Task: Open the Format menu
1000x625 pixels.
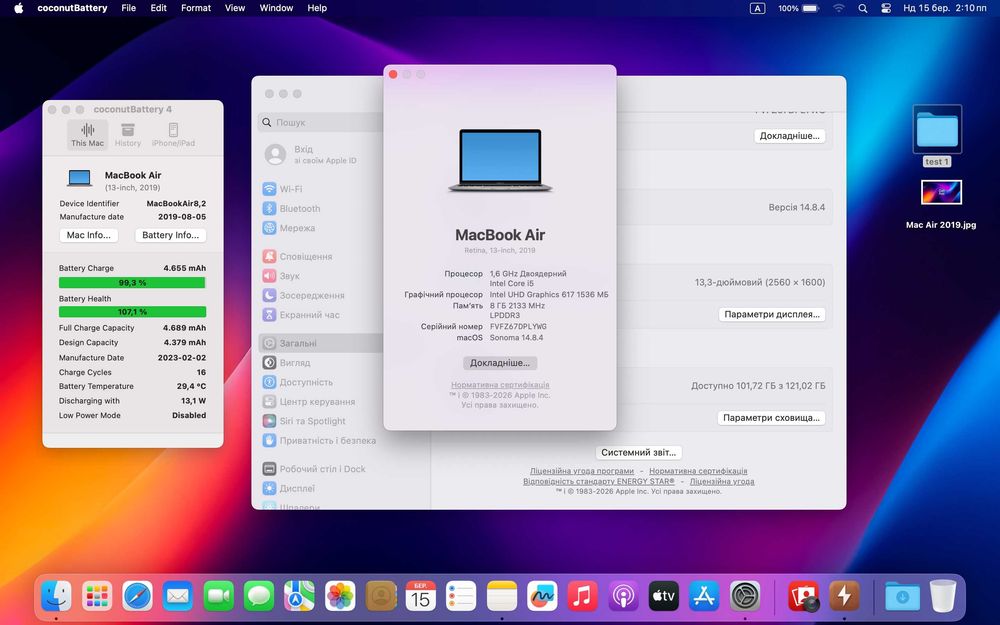Action: (196, 8)
